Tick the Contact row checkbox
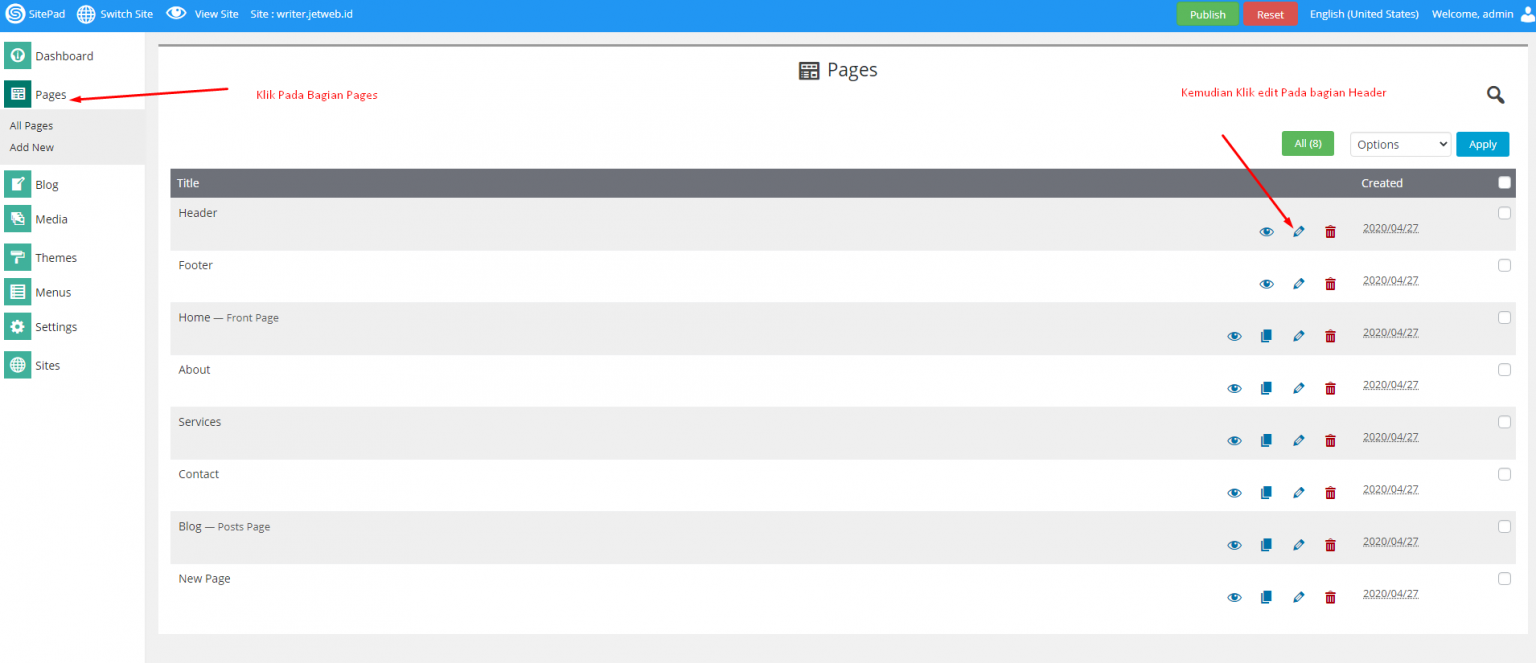The width and height of the screenshot is (1536, 663). [1504, 474]
